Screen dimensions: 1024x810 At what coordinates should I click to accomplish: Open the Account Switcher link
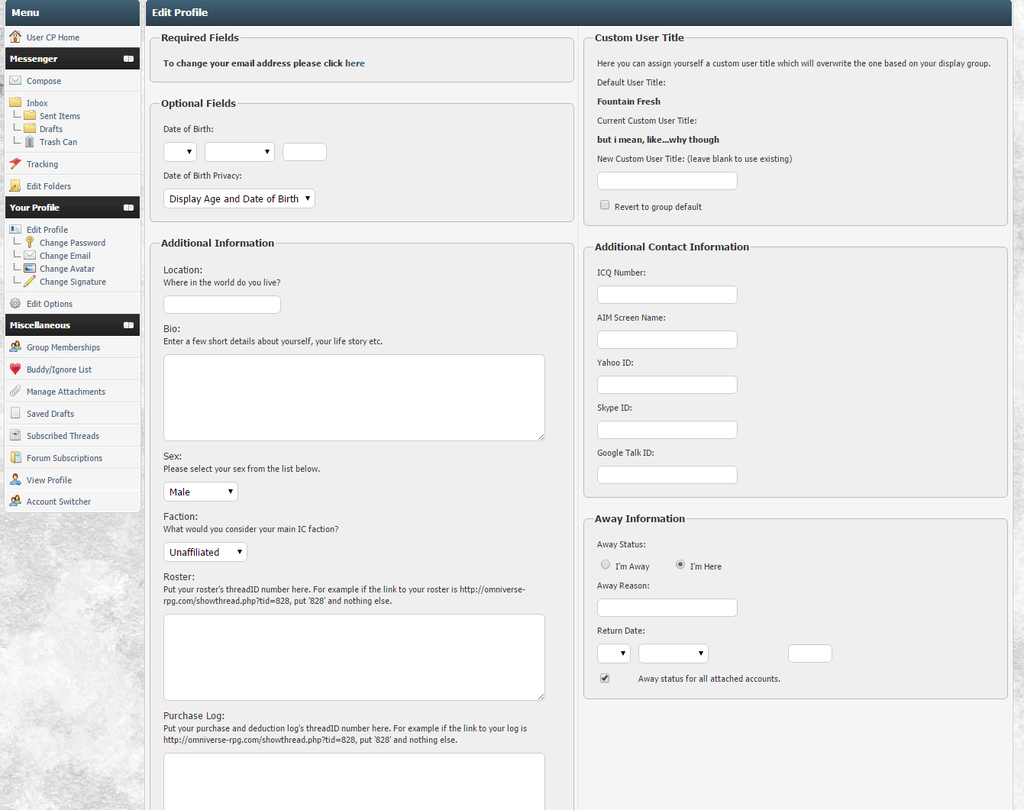pyautogui.click(x=59, y=502)
